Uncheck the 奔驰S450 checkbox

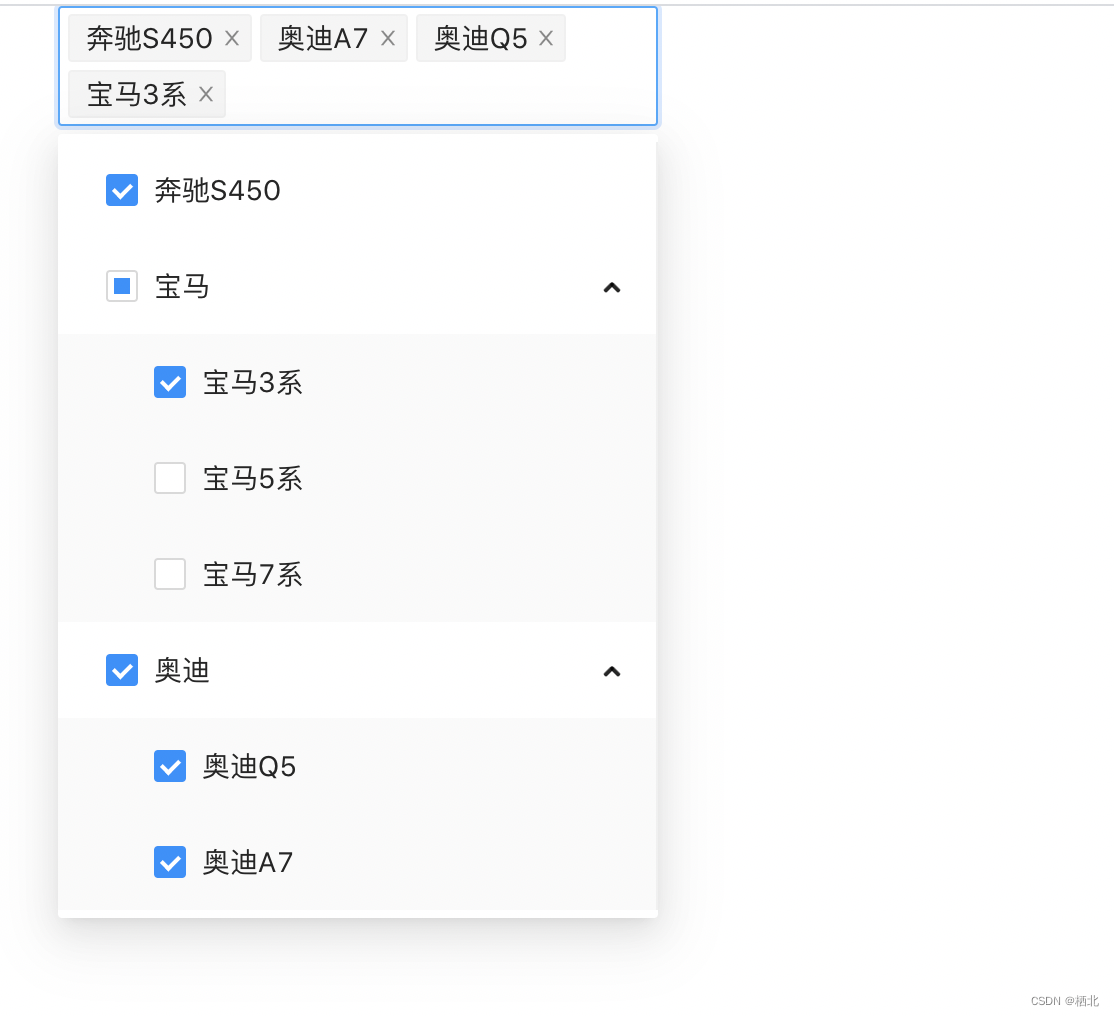click(122, 190)
